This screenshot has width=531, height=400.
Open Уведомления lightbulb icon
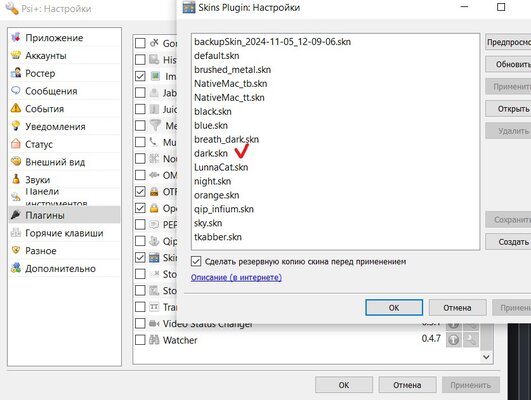click(x=16, y=126)
